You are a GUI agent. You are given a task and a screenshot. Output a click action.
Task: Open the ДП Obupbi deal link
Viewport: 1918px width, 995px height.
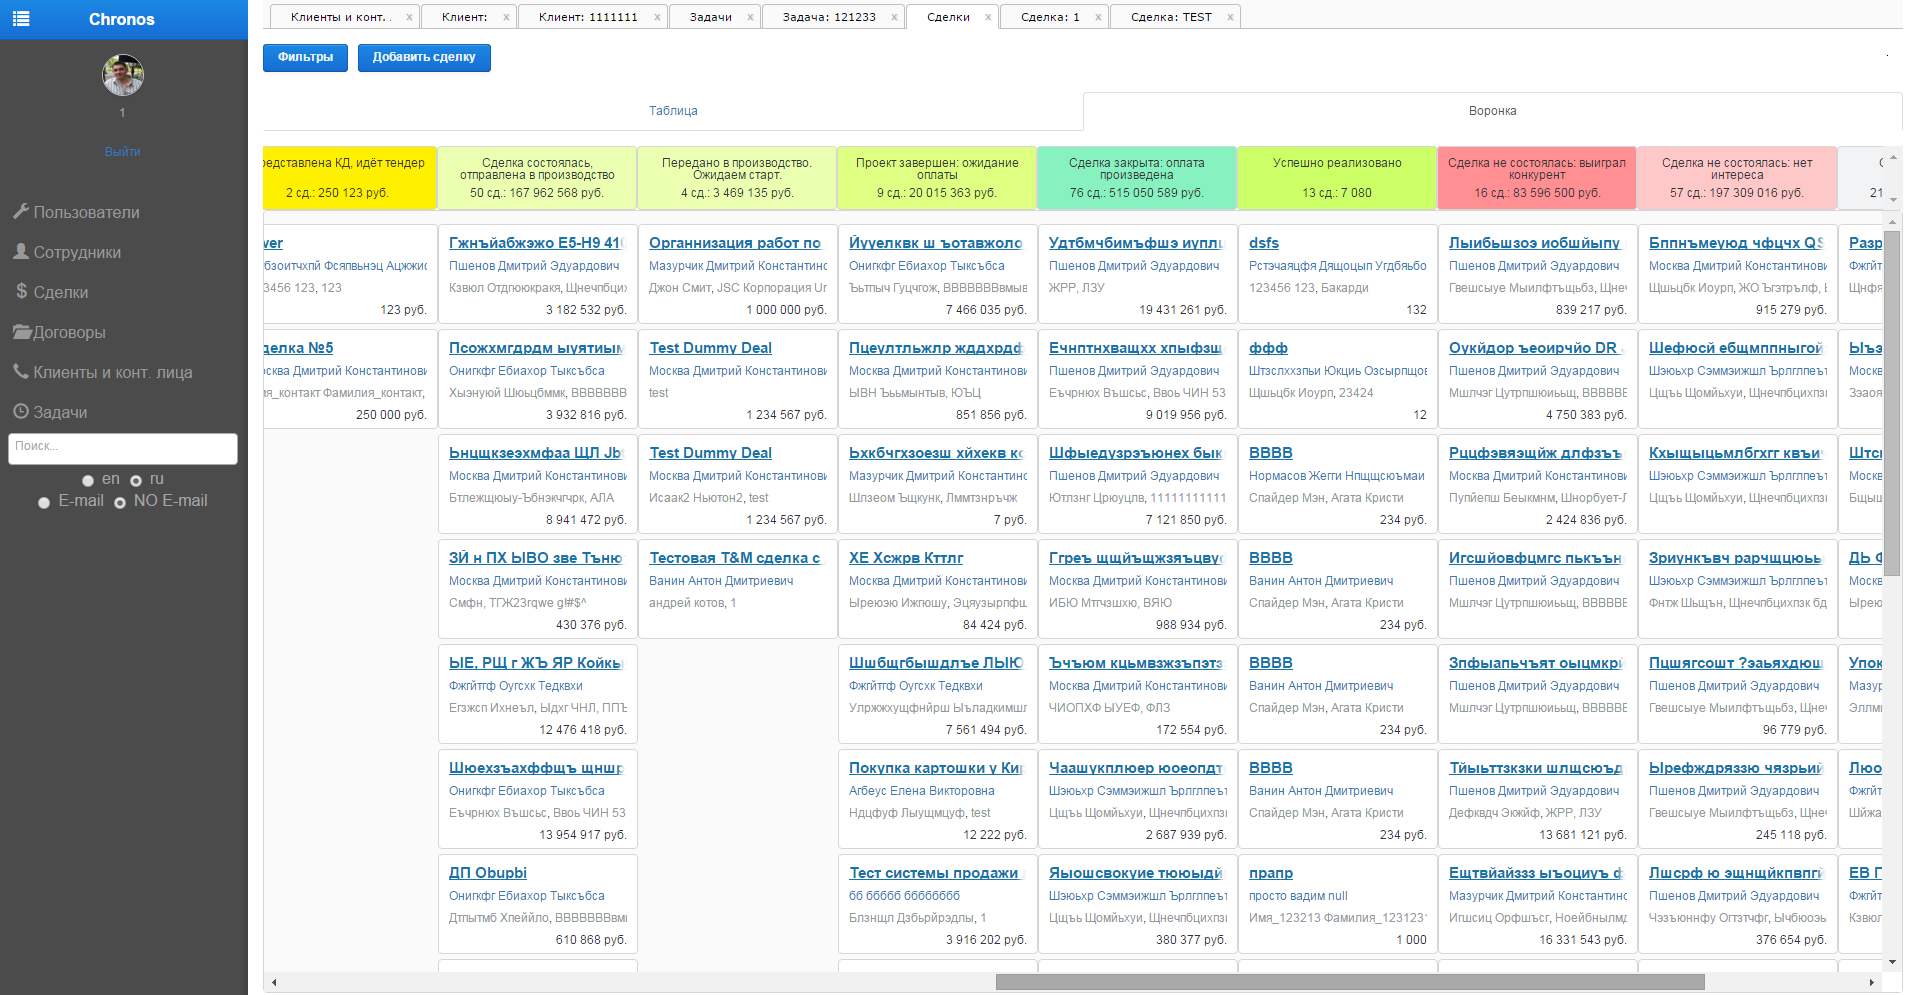[488, 873]
